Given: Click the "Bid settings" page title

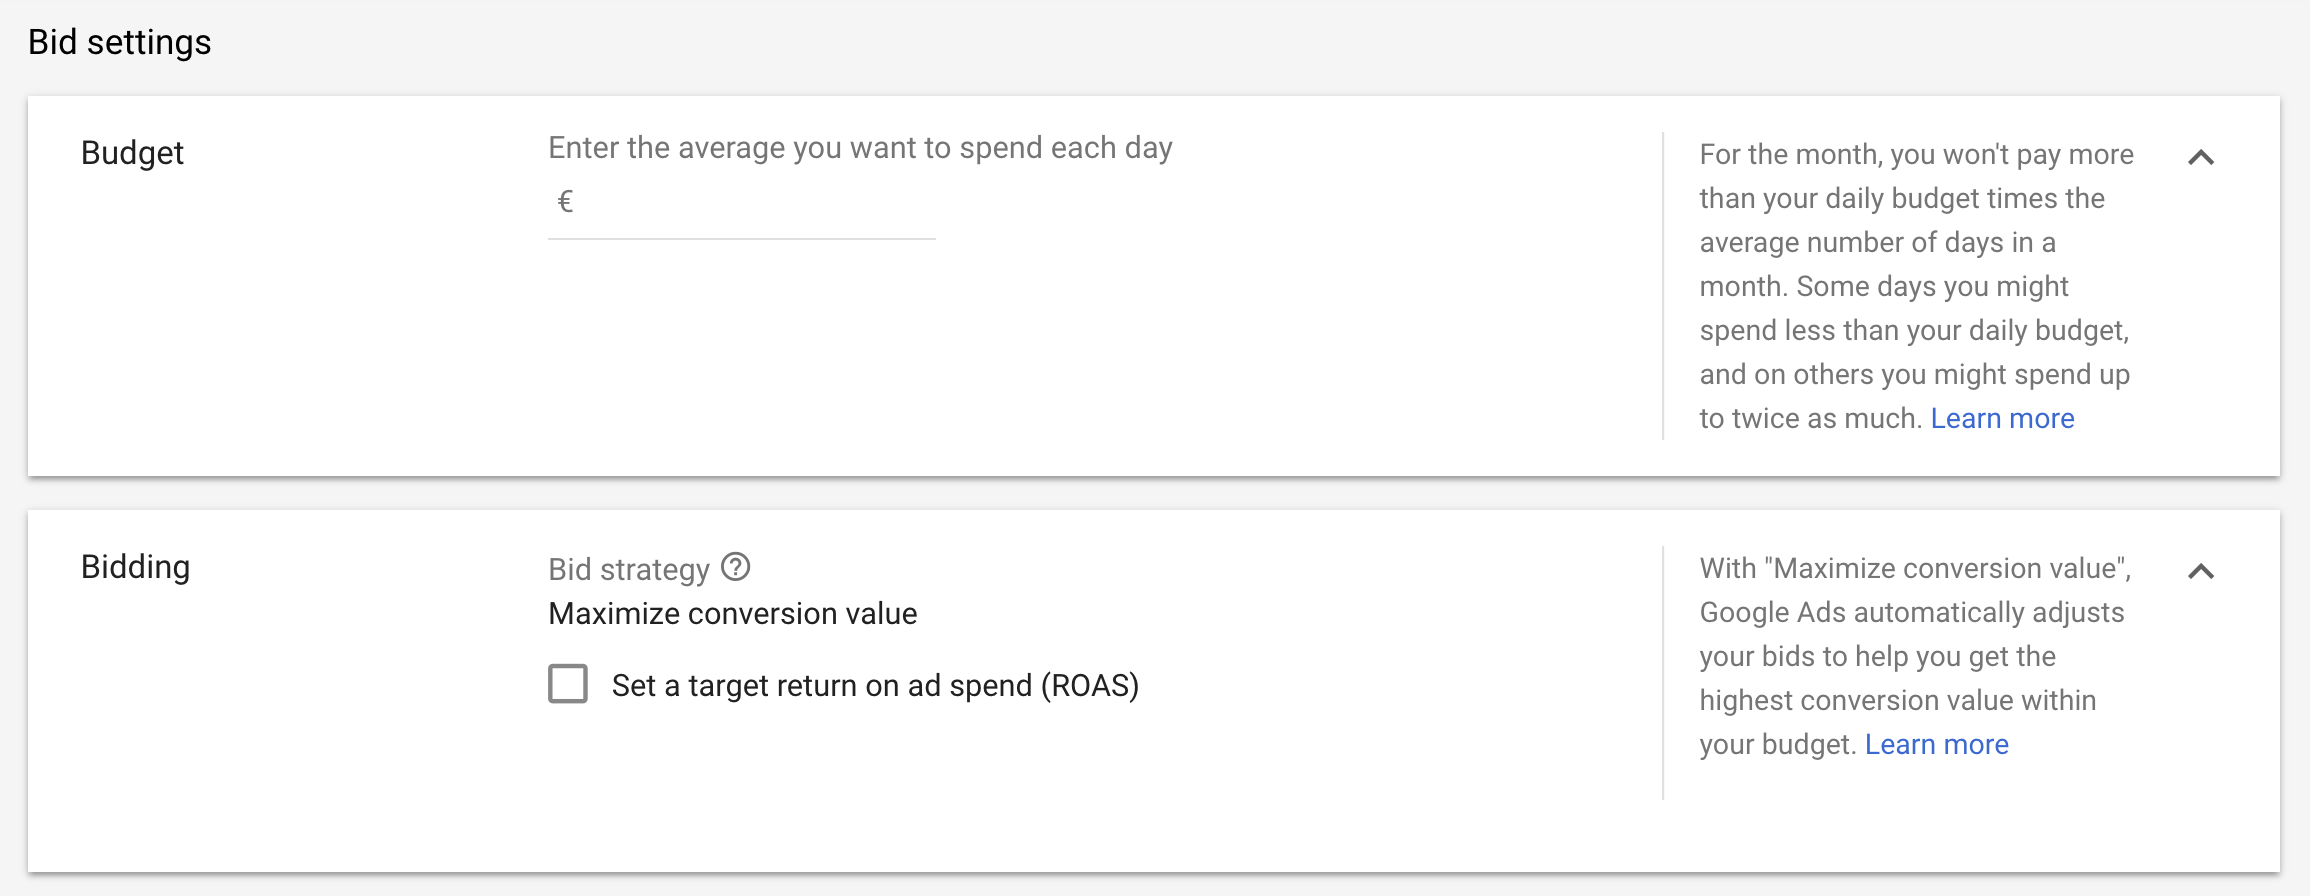Looking at the screenshot, I should [x=120, y=42].
